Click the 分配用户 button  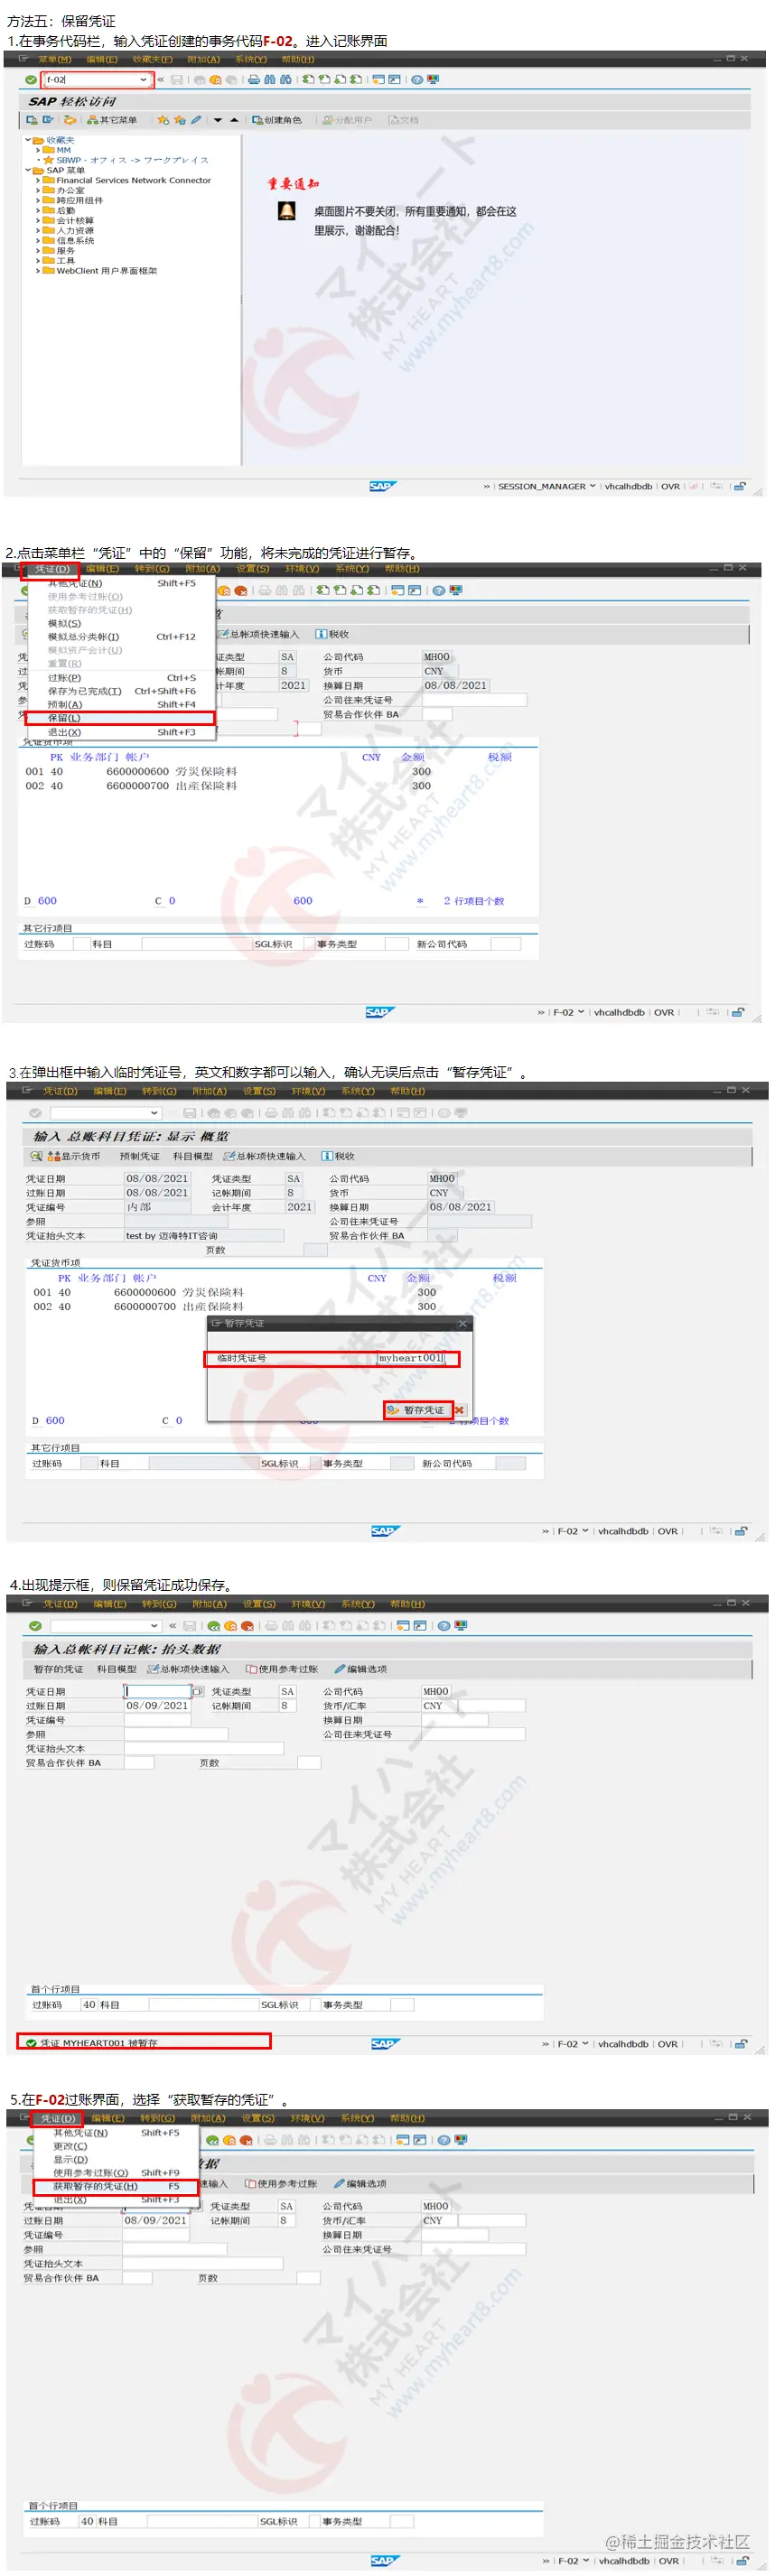(347, 120)
